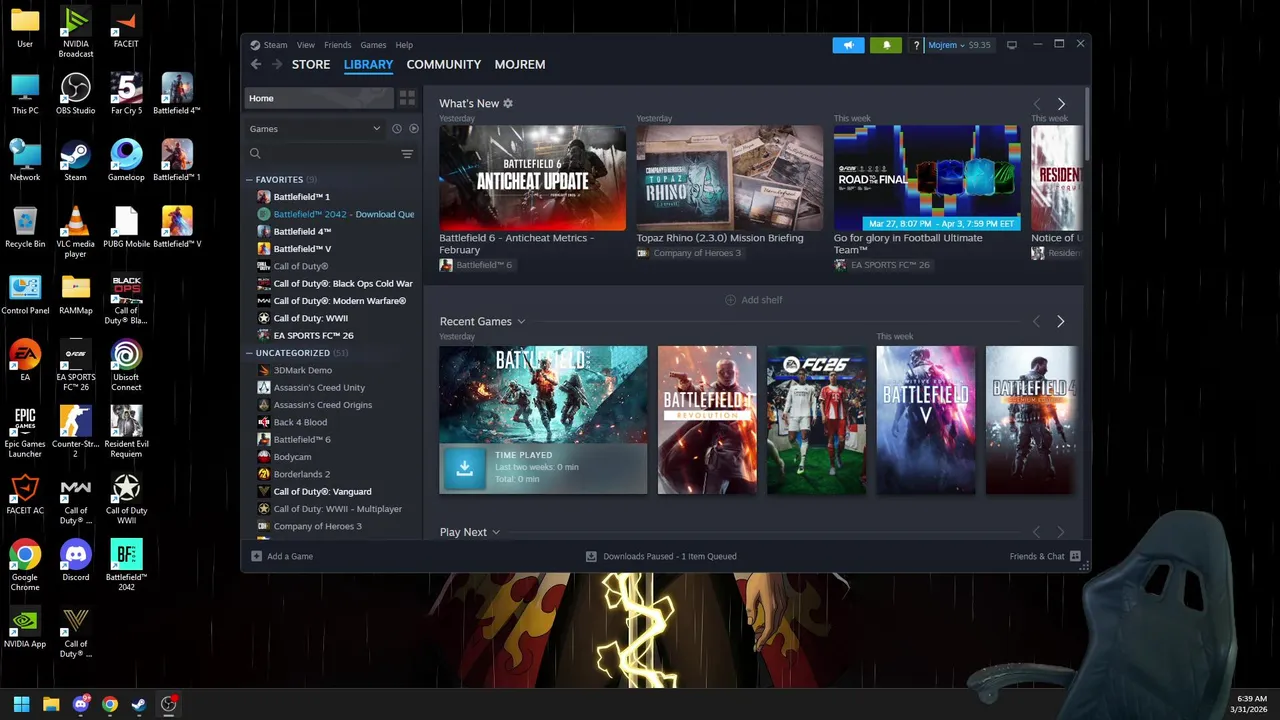Screen dimensions: 1280x720
Task: Select Assassin's Creed Origins in list
Action: [x=323, y=405]
